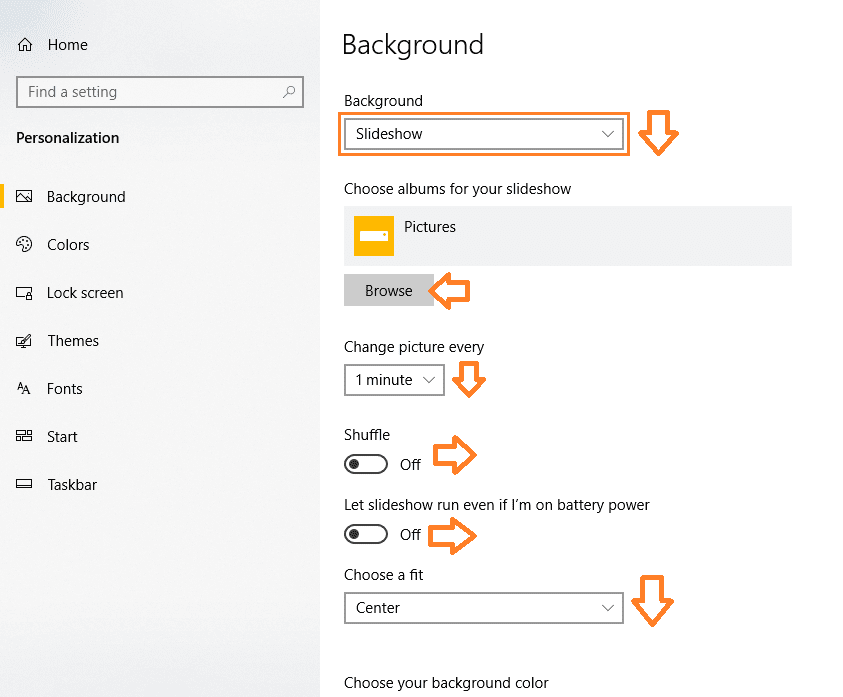Viewport: 843px width, 697px height.
Task: Select the Pictures album folder
Action: click(568, 236)
